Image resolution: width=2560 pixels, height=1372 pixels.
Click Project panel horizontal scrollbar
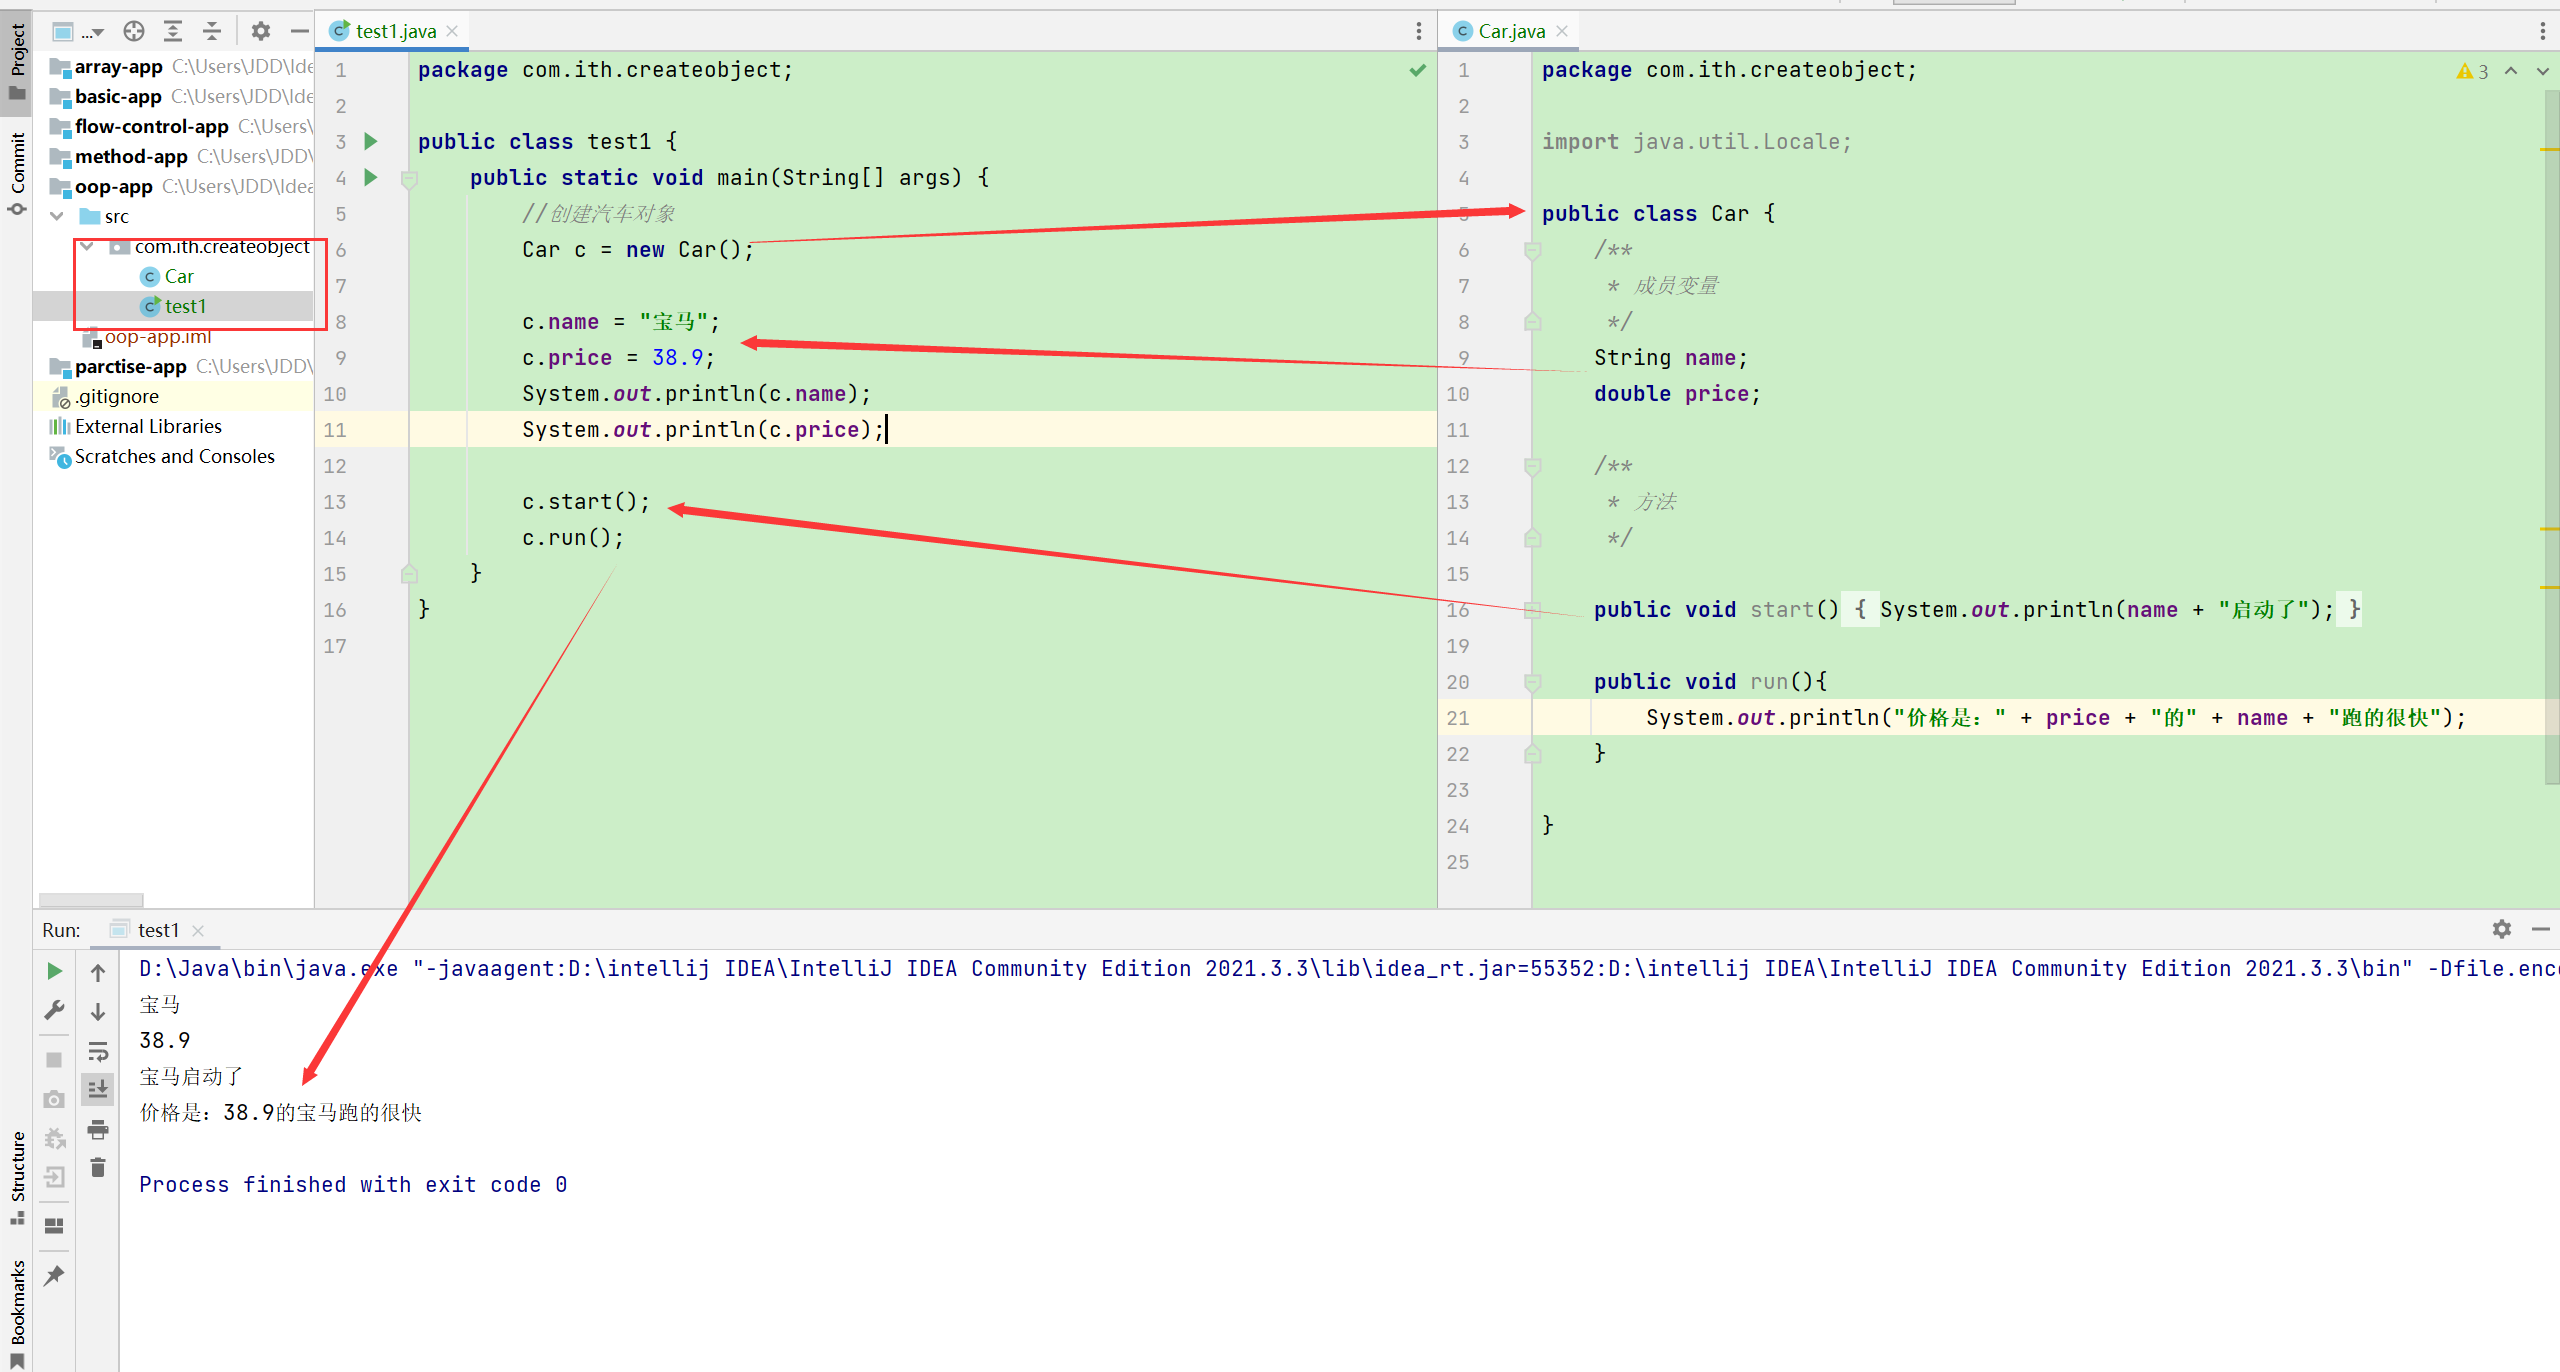point(91,900)
